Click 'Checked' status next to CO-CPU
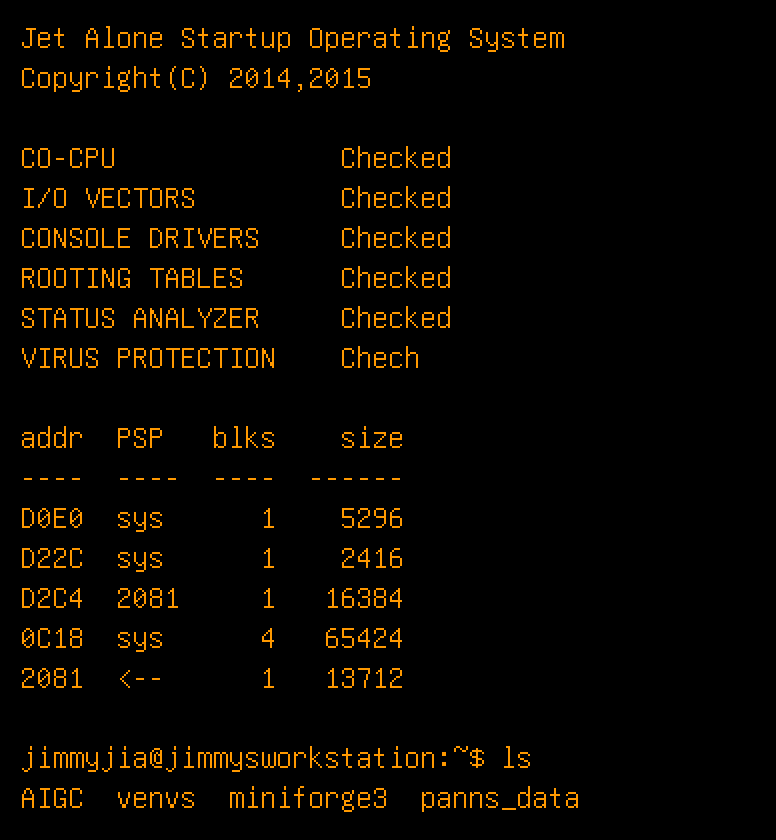The height and width of the screenshot is (840, 776). (396, 158)
